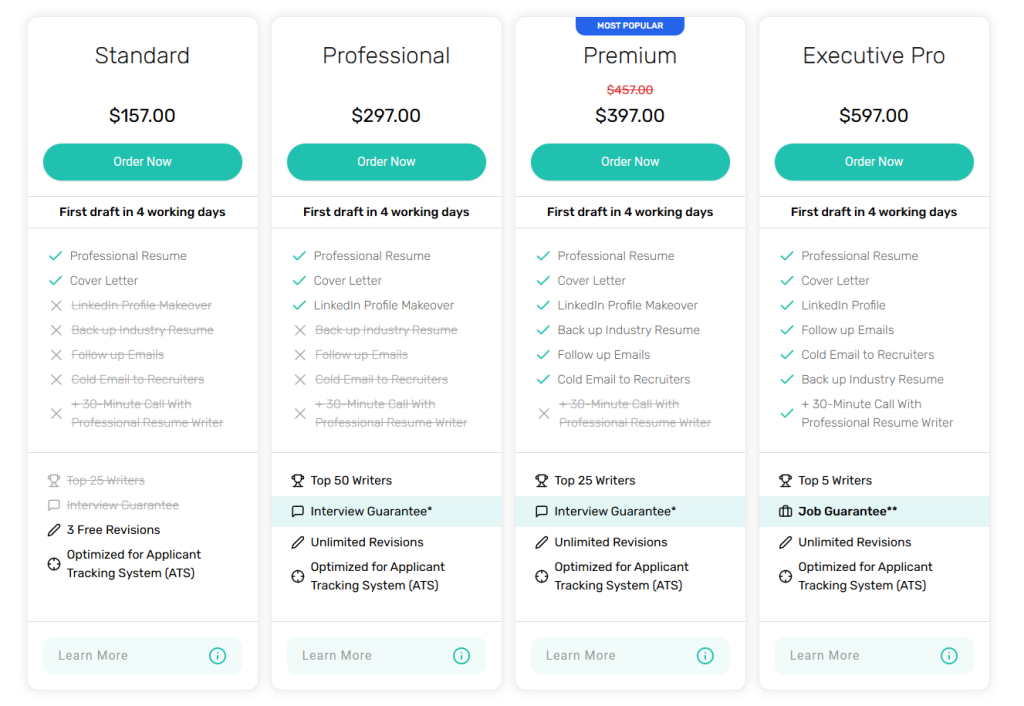Click the X mark beside Premium's 30-Minute Call
1024x706 pixels.
coord(543,413)
